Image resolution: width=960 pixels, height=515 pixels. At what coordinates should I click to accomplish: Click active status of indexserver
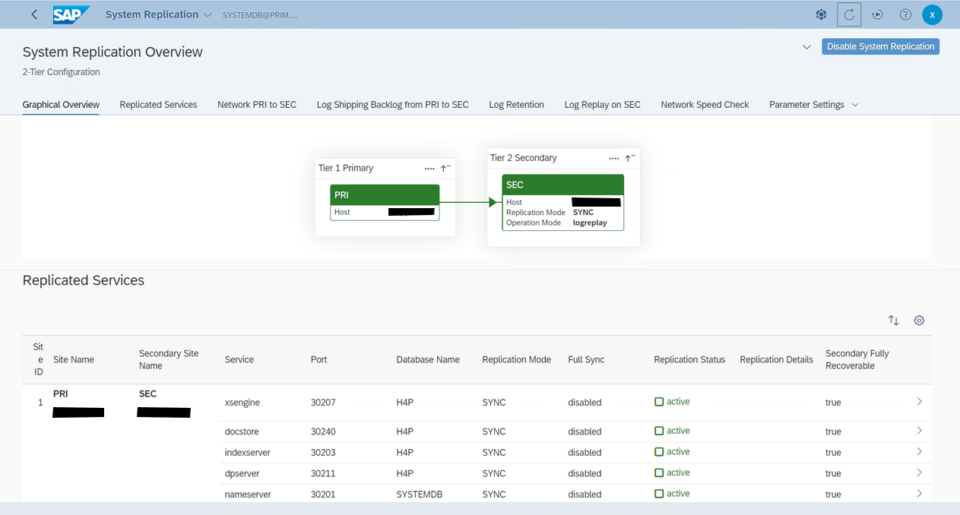pyautogui.click(x=672, y=452)
